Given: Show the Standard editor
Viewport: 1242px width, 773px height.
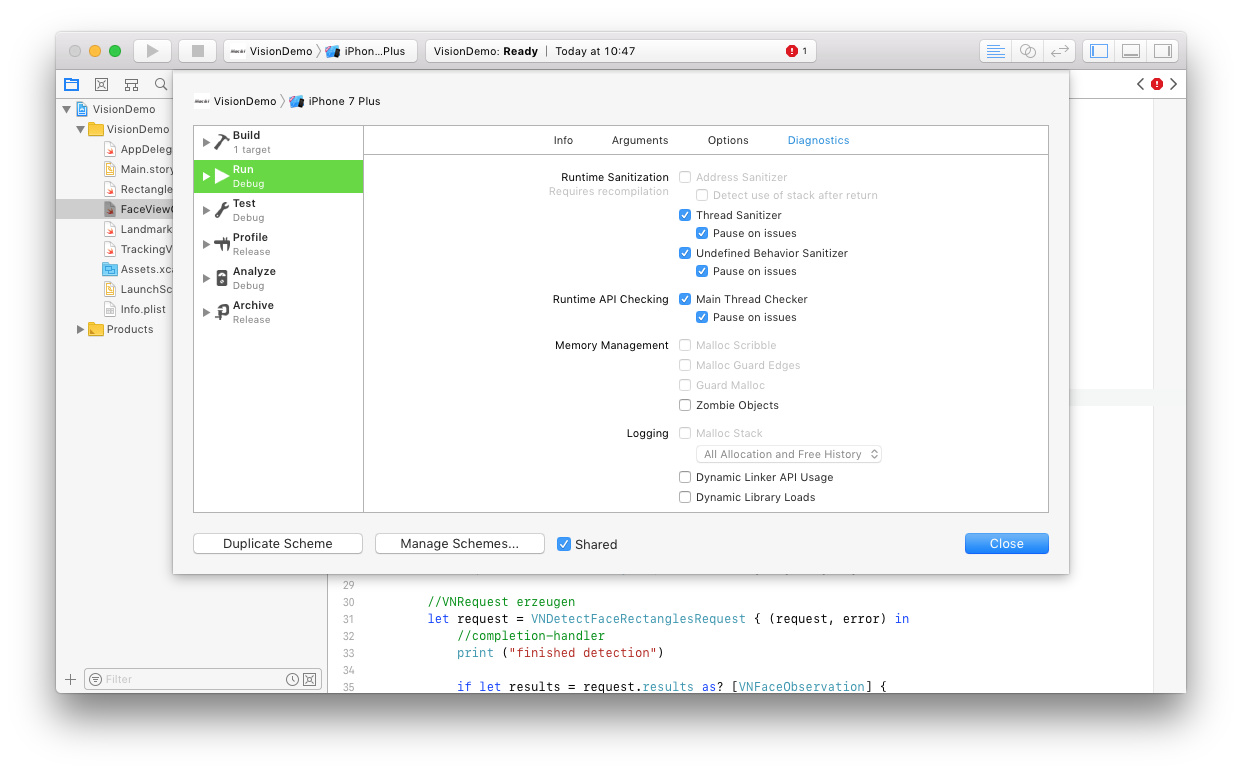Looking at the screenshot, I should point(995,51).
